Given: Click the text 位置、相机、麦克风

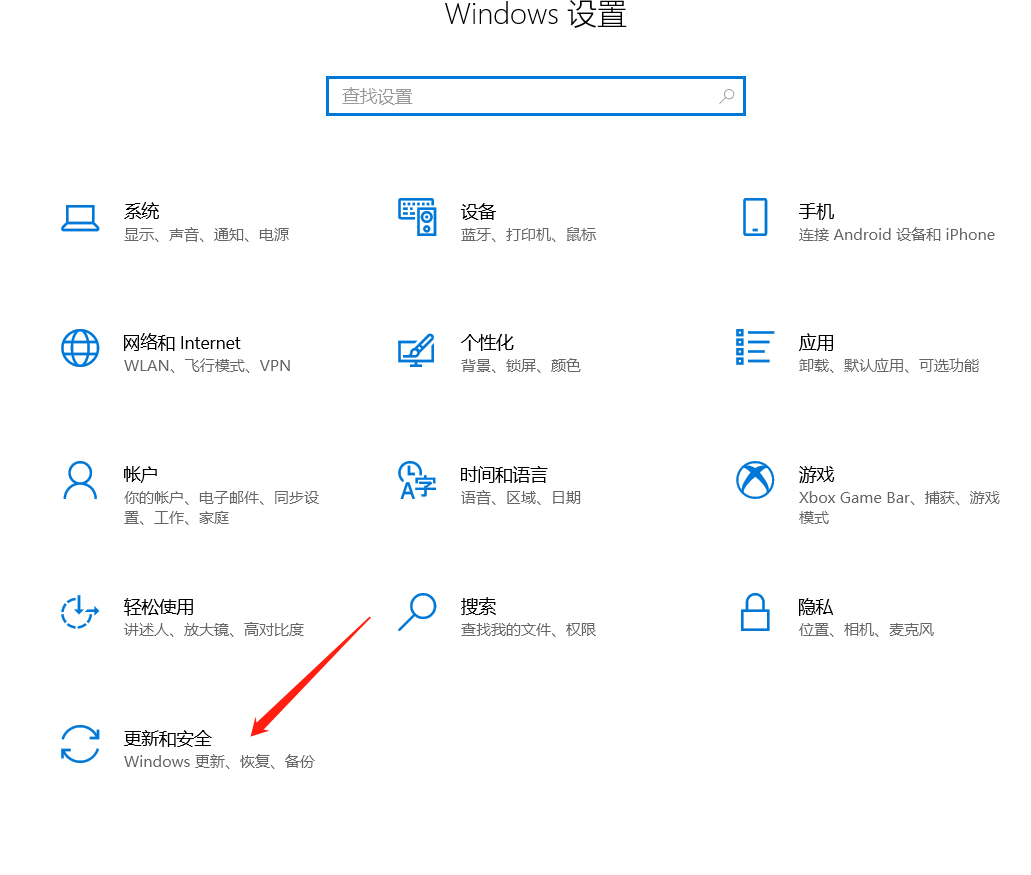Looking at the screenshot, I should 867,630.
